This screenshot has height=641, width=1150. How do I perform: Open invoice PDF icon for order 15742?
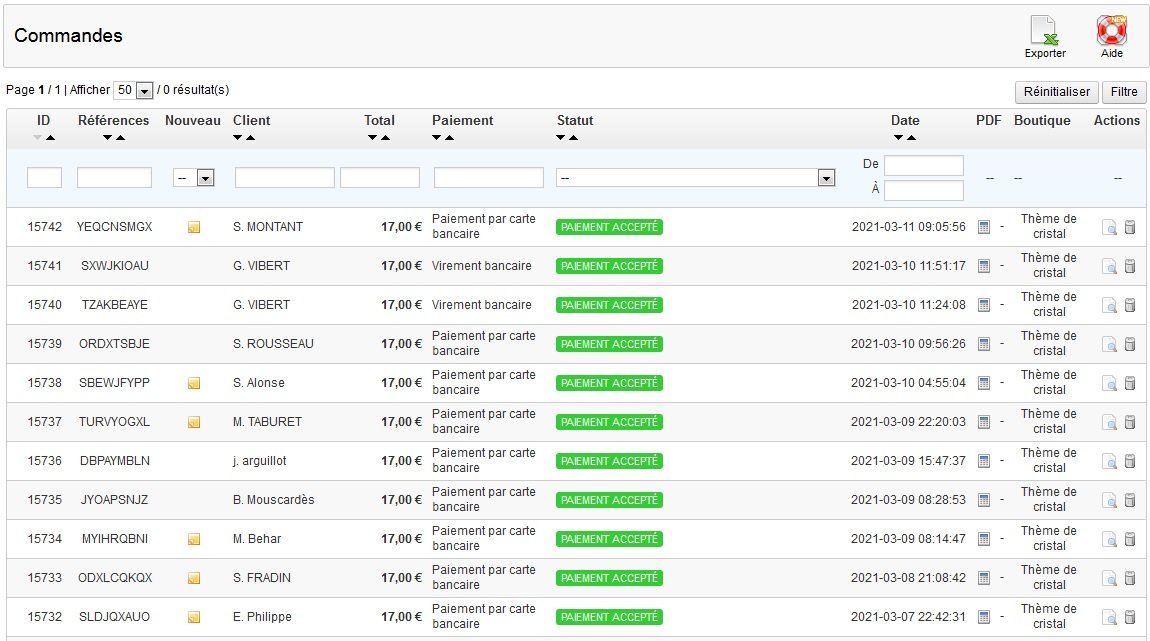pos(983,227)
